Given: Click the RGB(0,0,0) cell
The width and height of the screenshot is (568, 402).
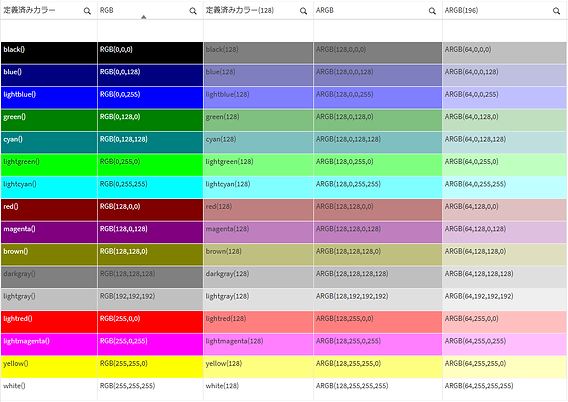Looking at the screenshot, I should tap(150, 53).
